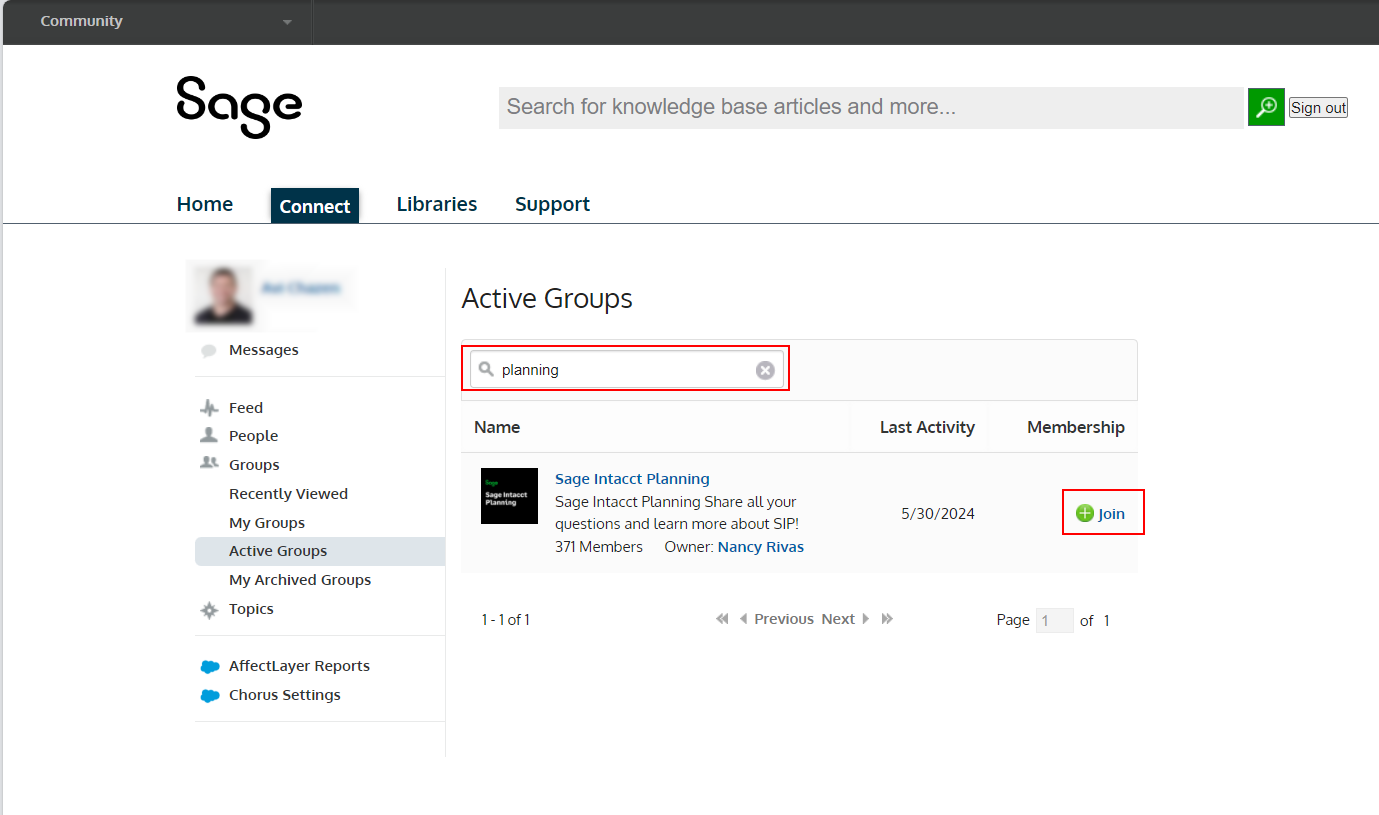1379x815 pixels.
Task: Open the Community dropdown arrow
Action: (287, 23)
